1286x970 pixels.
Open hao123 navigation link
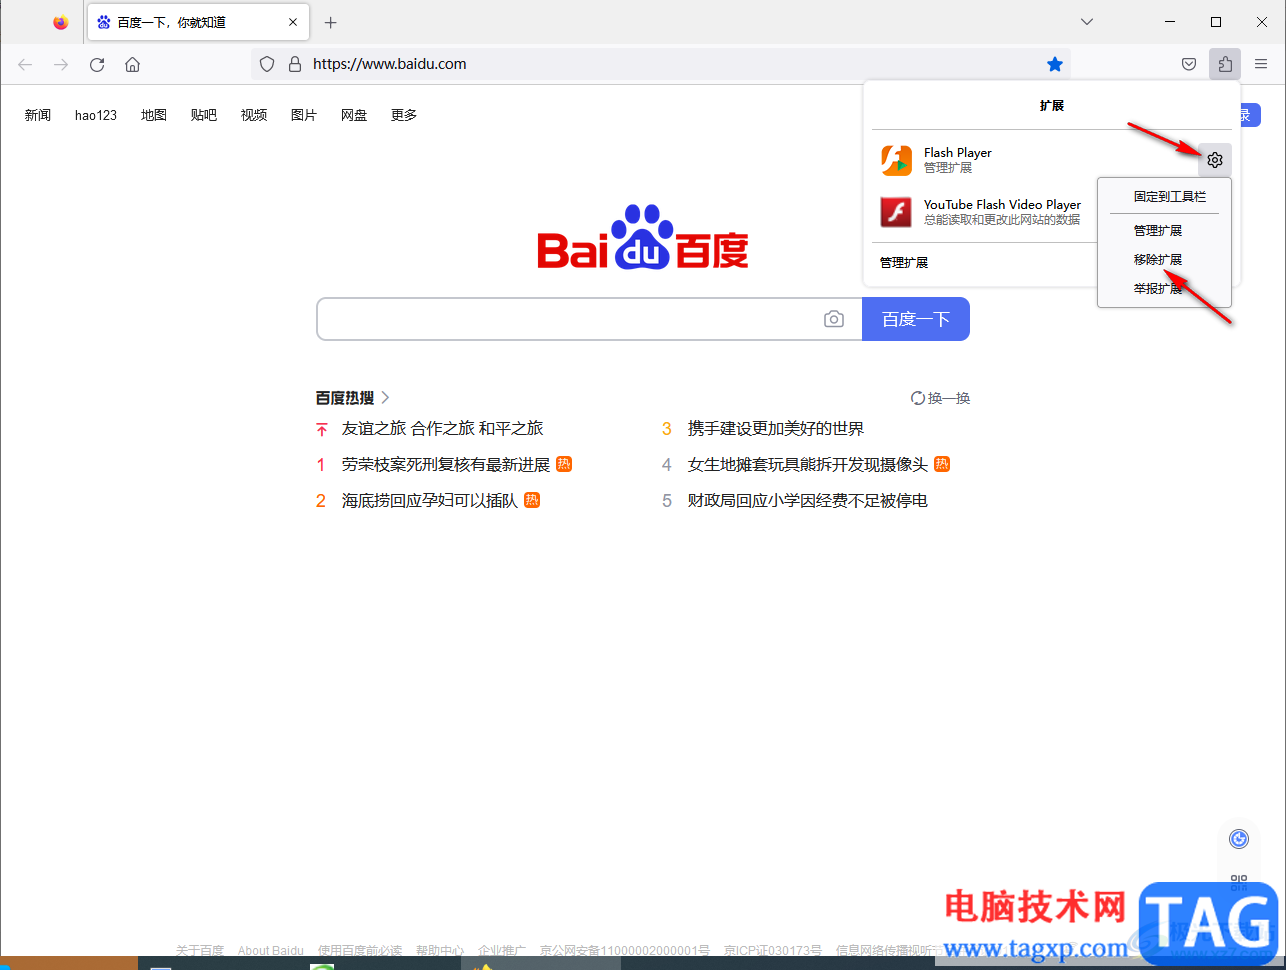point(96,115)
